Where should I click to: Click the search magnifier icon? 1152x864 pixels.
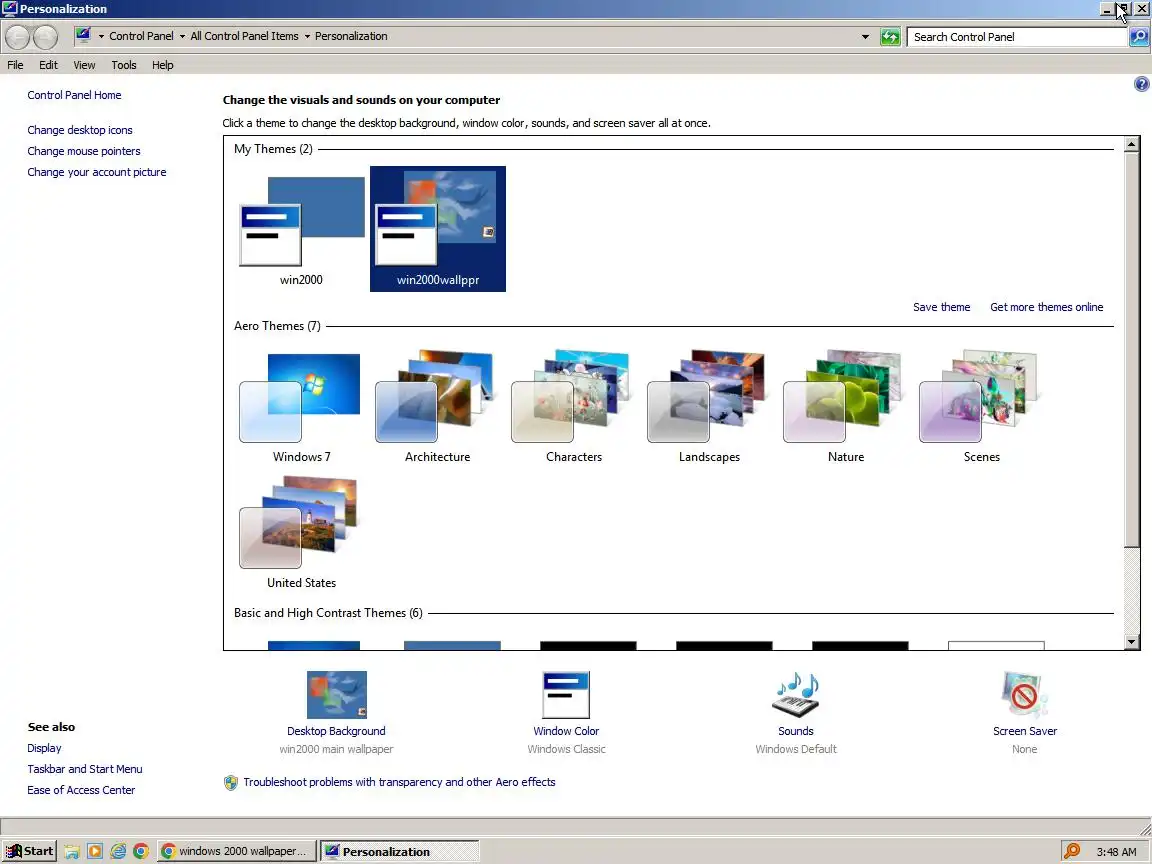coord(1139,37)
